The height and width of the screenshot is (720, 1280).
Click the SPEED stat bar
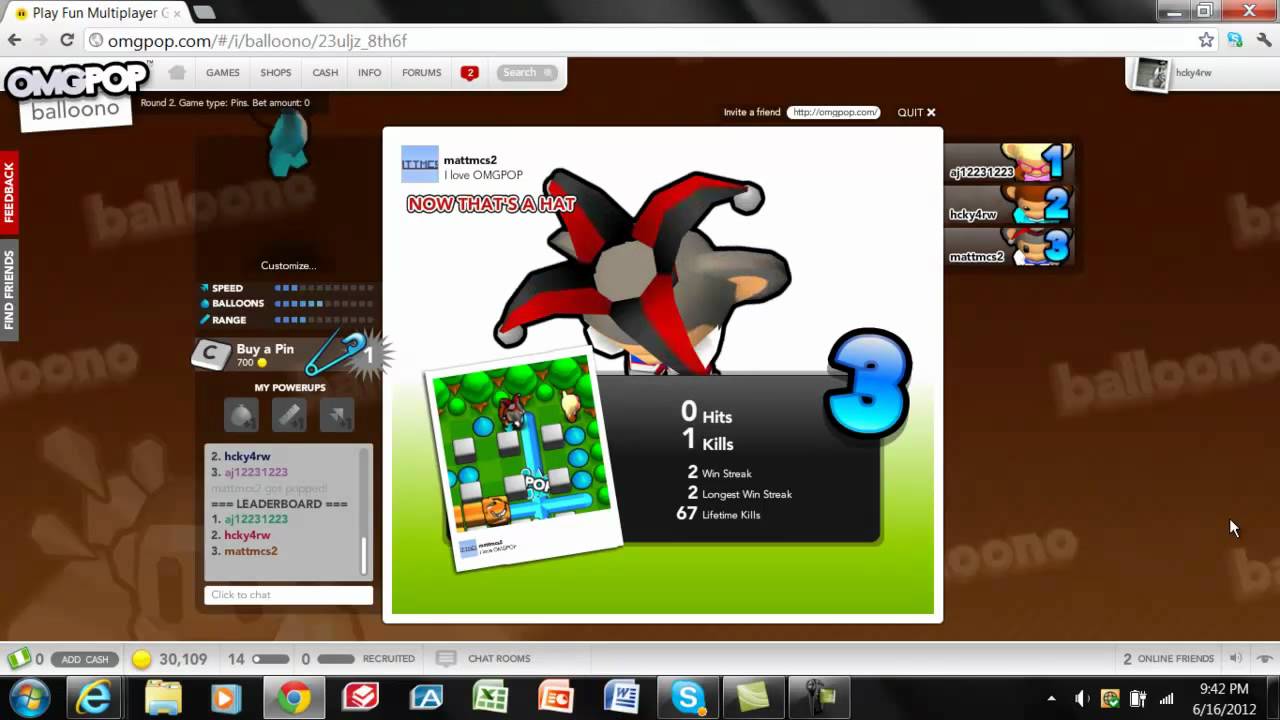click(x=323, y=288)
